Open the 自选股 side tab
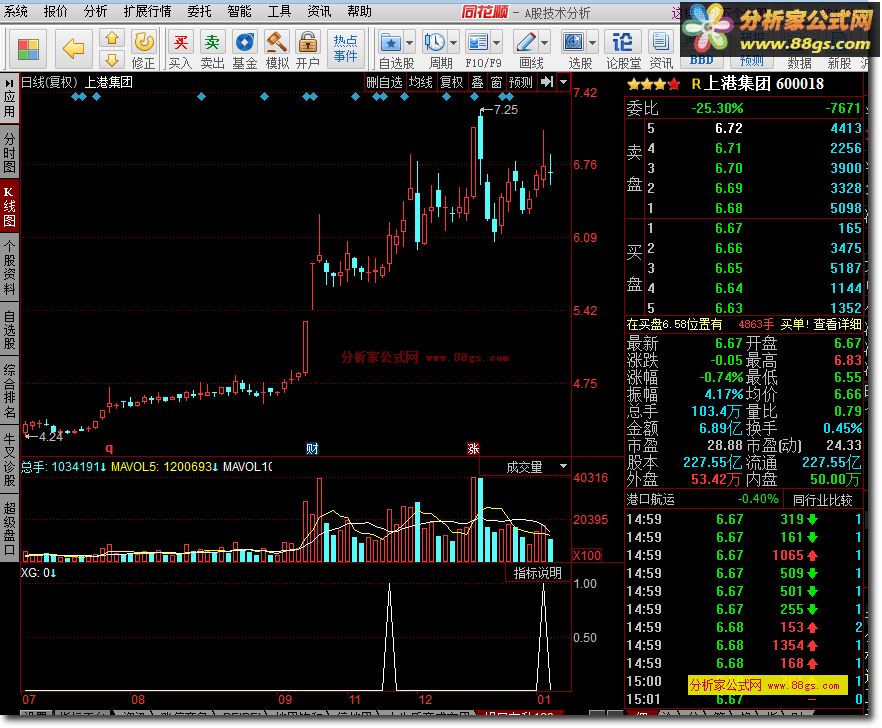The image size is (882, 728). (x=9, y=329)
